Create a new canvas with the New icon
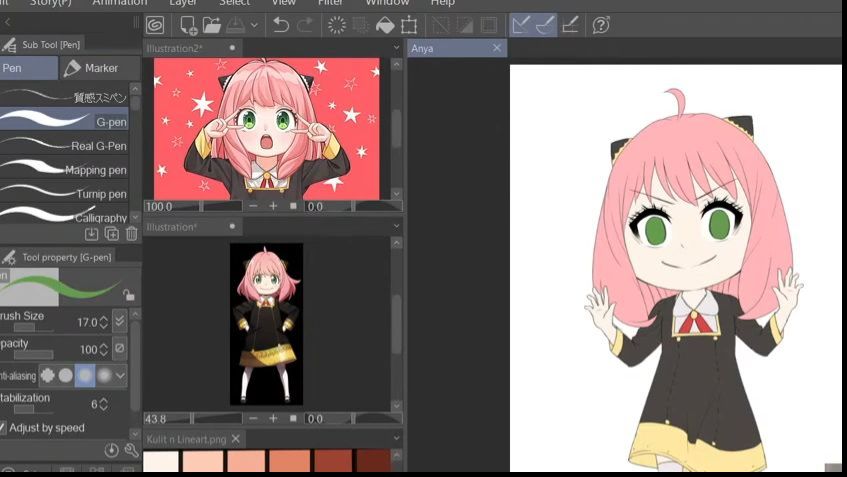 point(188,25)
